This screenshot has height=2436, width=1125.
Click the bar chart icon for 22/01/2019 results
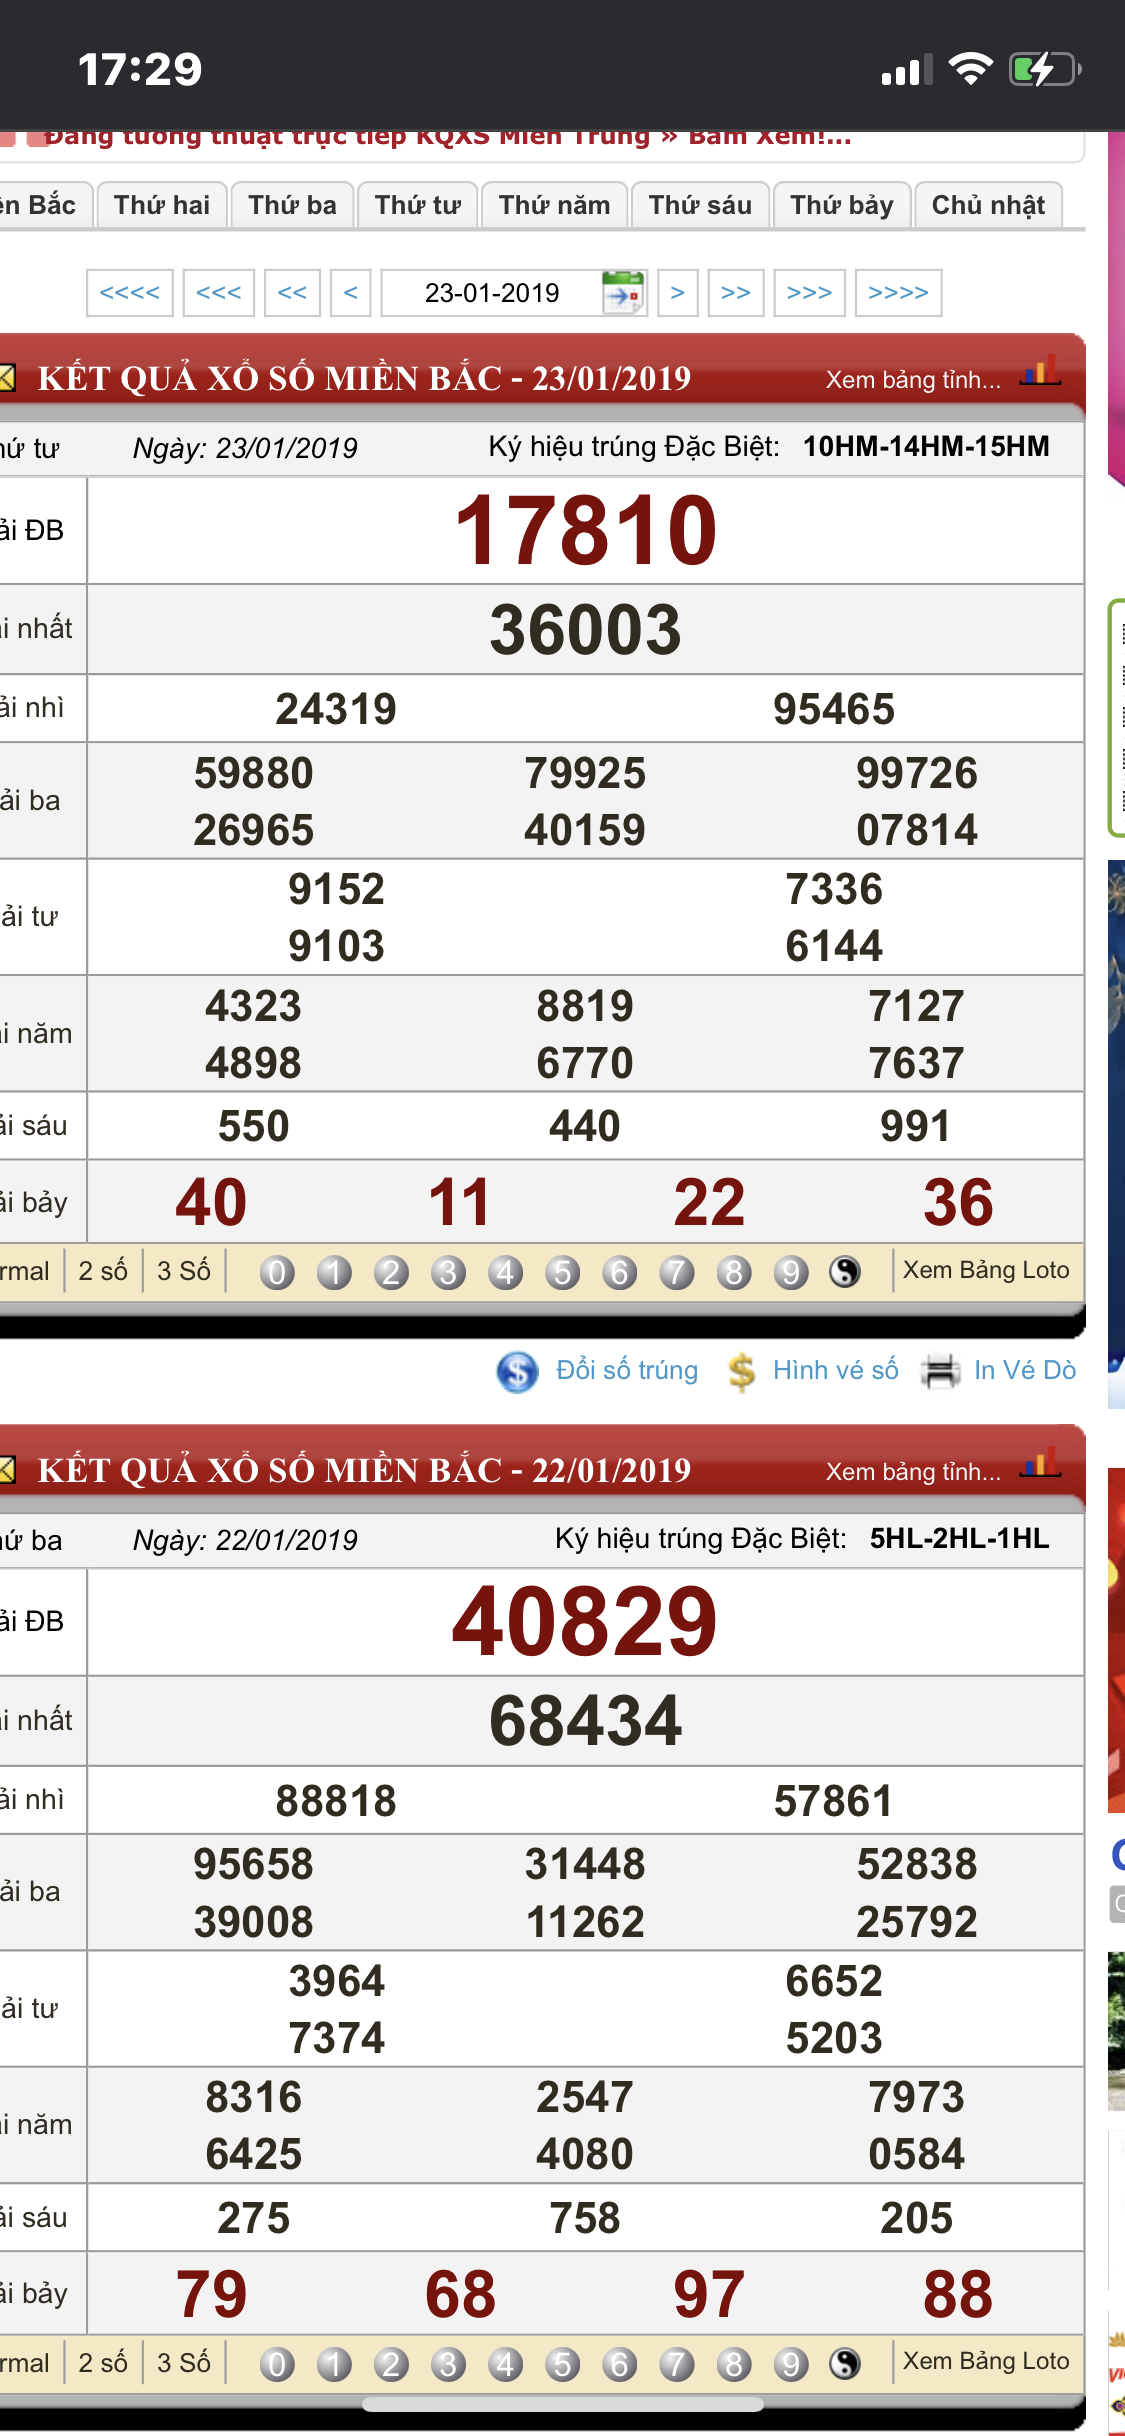(1040, 1464)
